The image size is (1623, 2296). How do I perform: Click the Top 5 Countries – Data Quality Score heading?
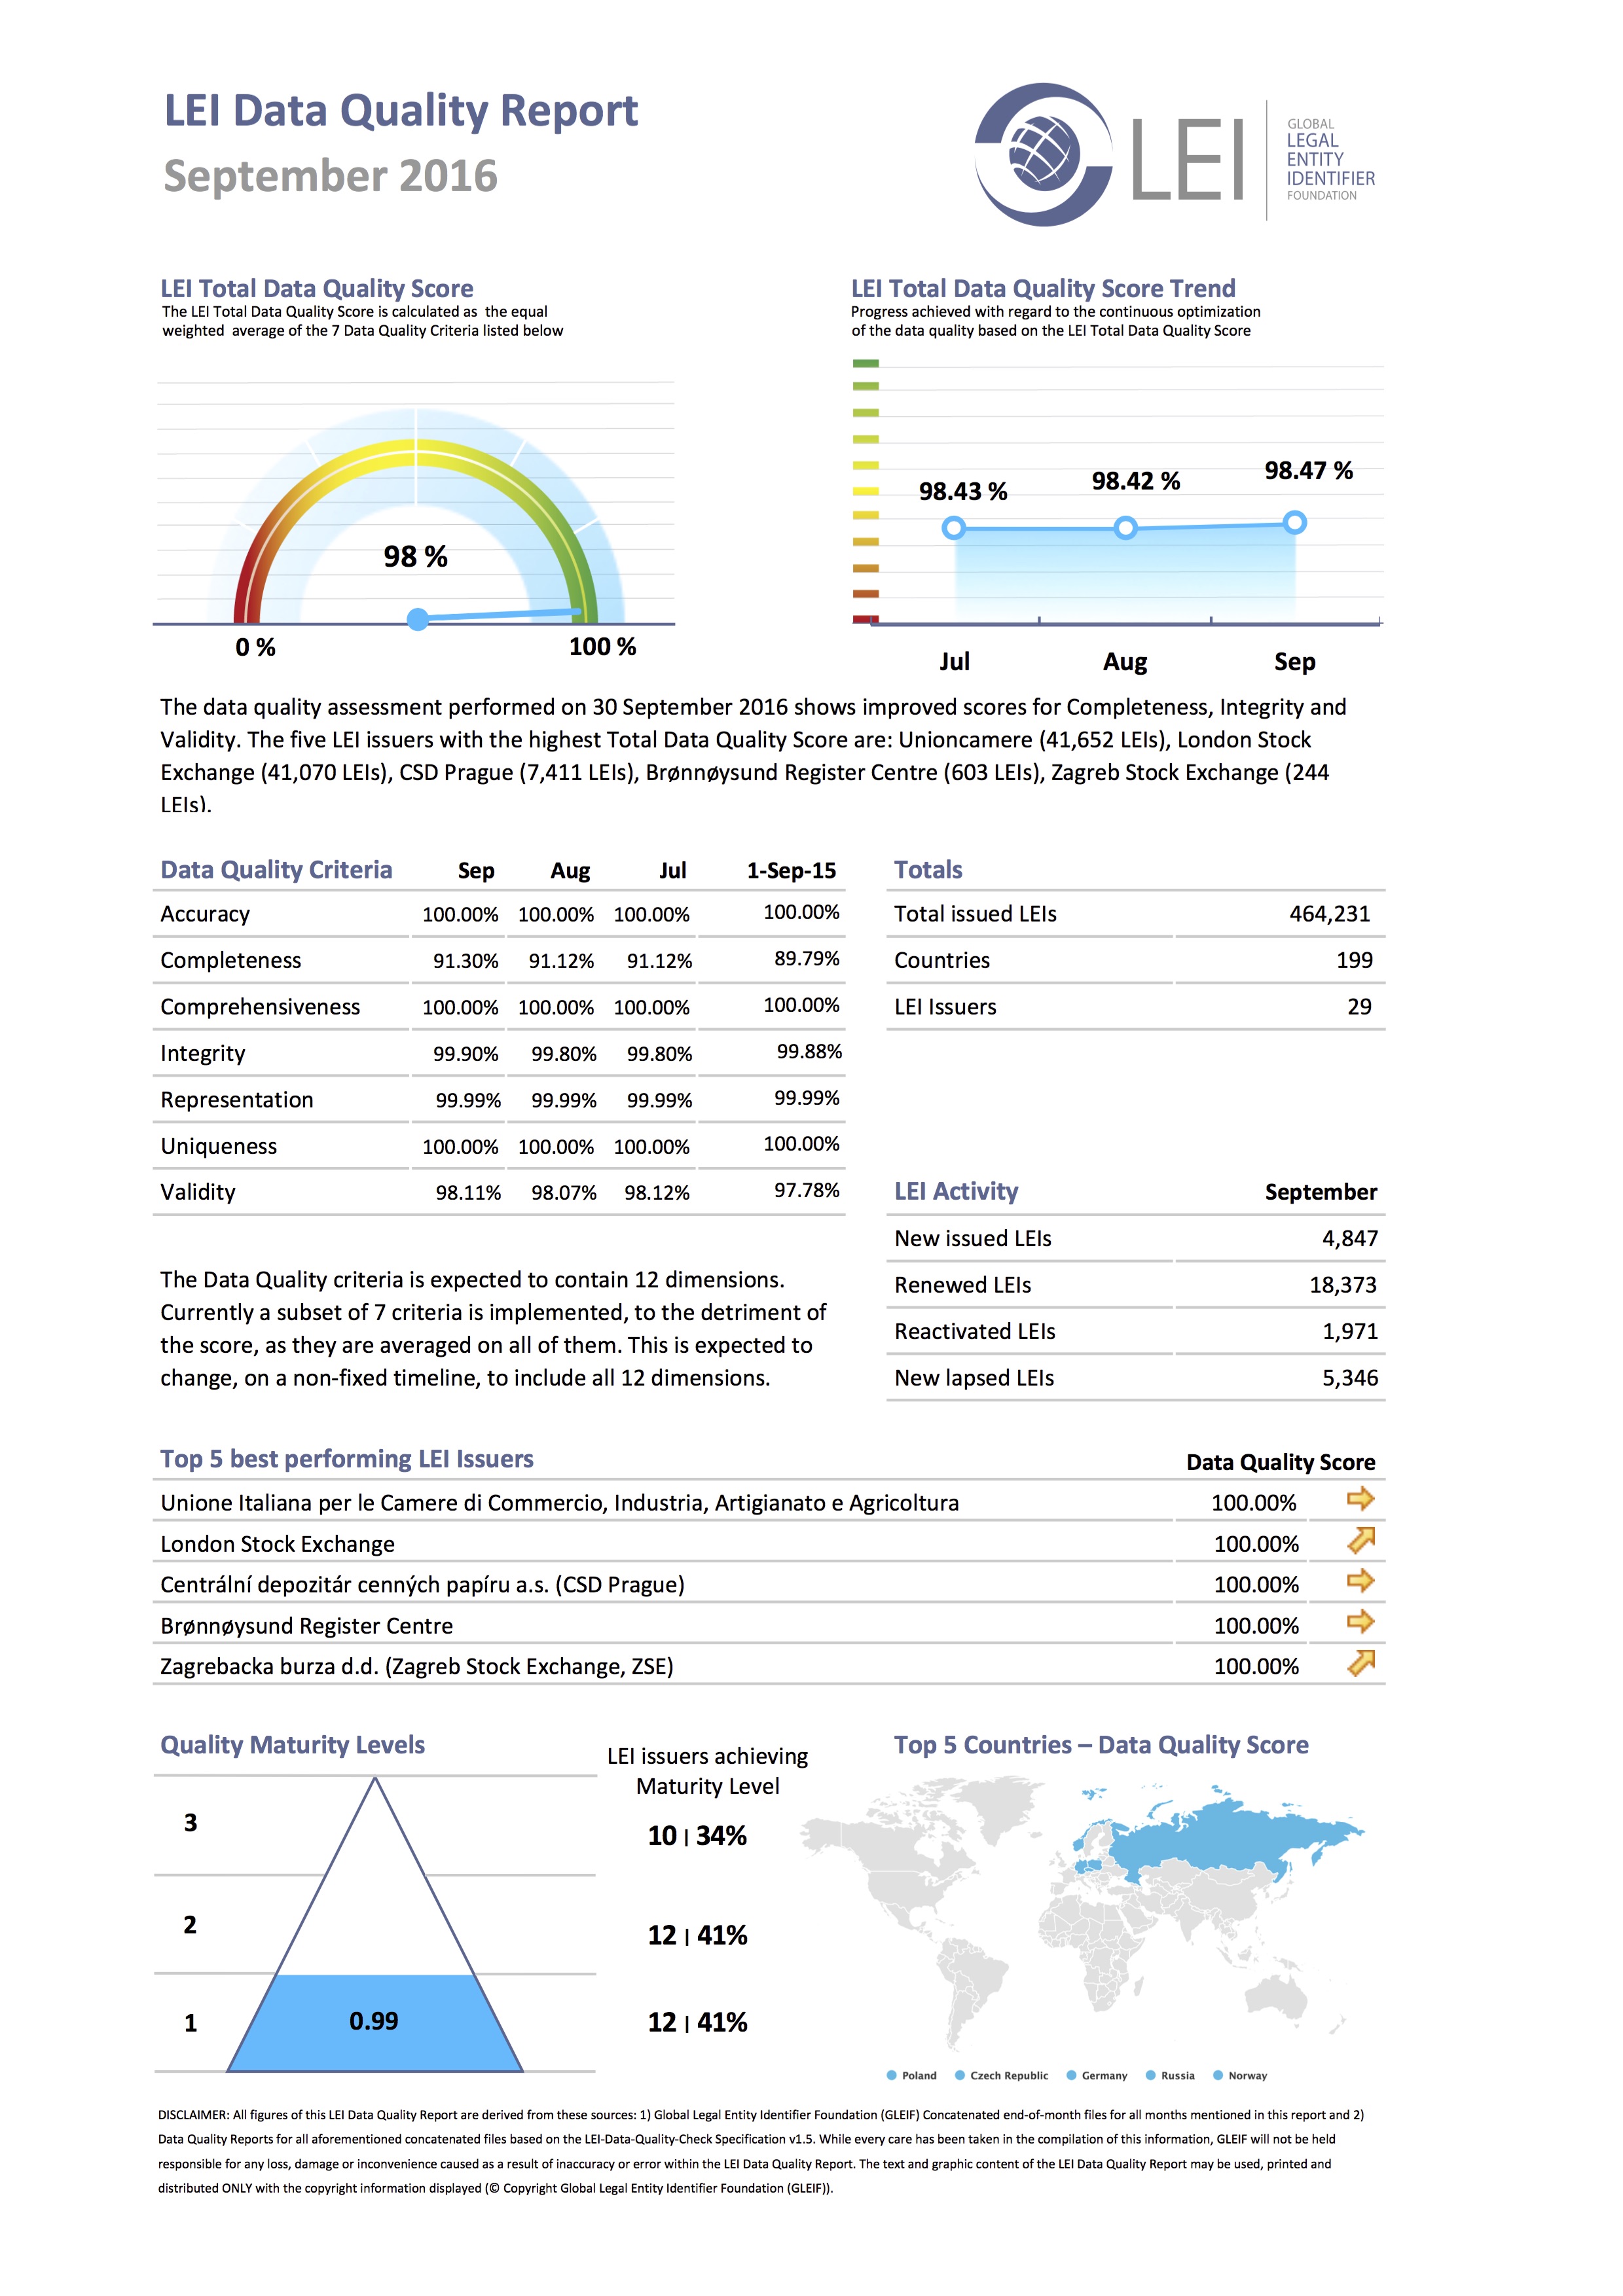[x=1101, y=1745]
